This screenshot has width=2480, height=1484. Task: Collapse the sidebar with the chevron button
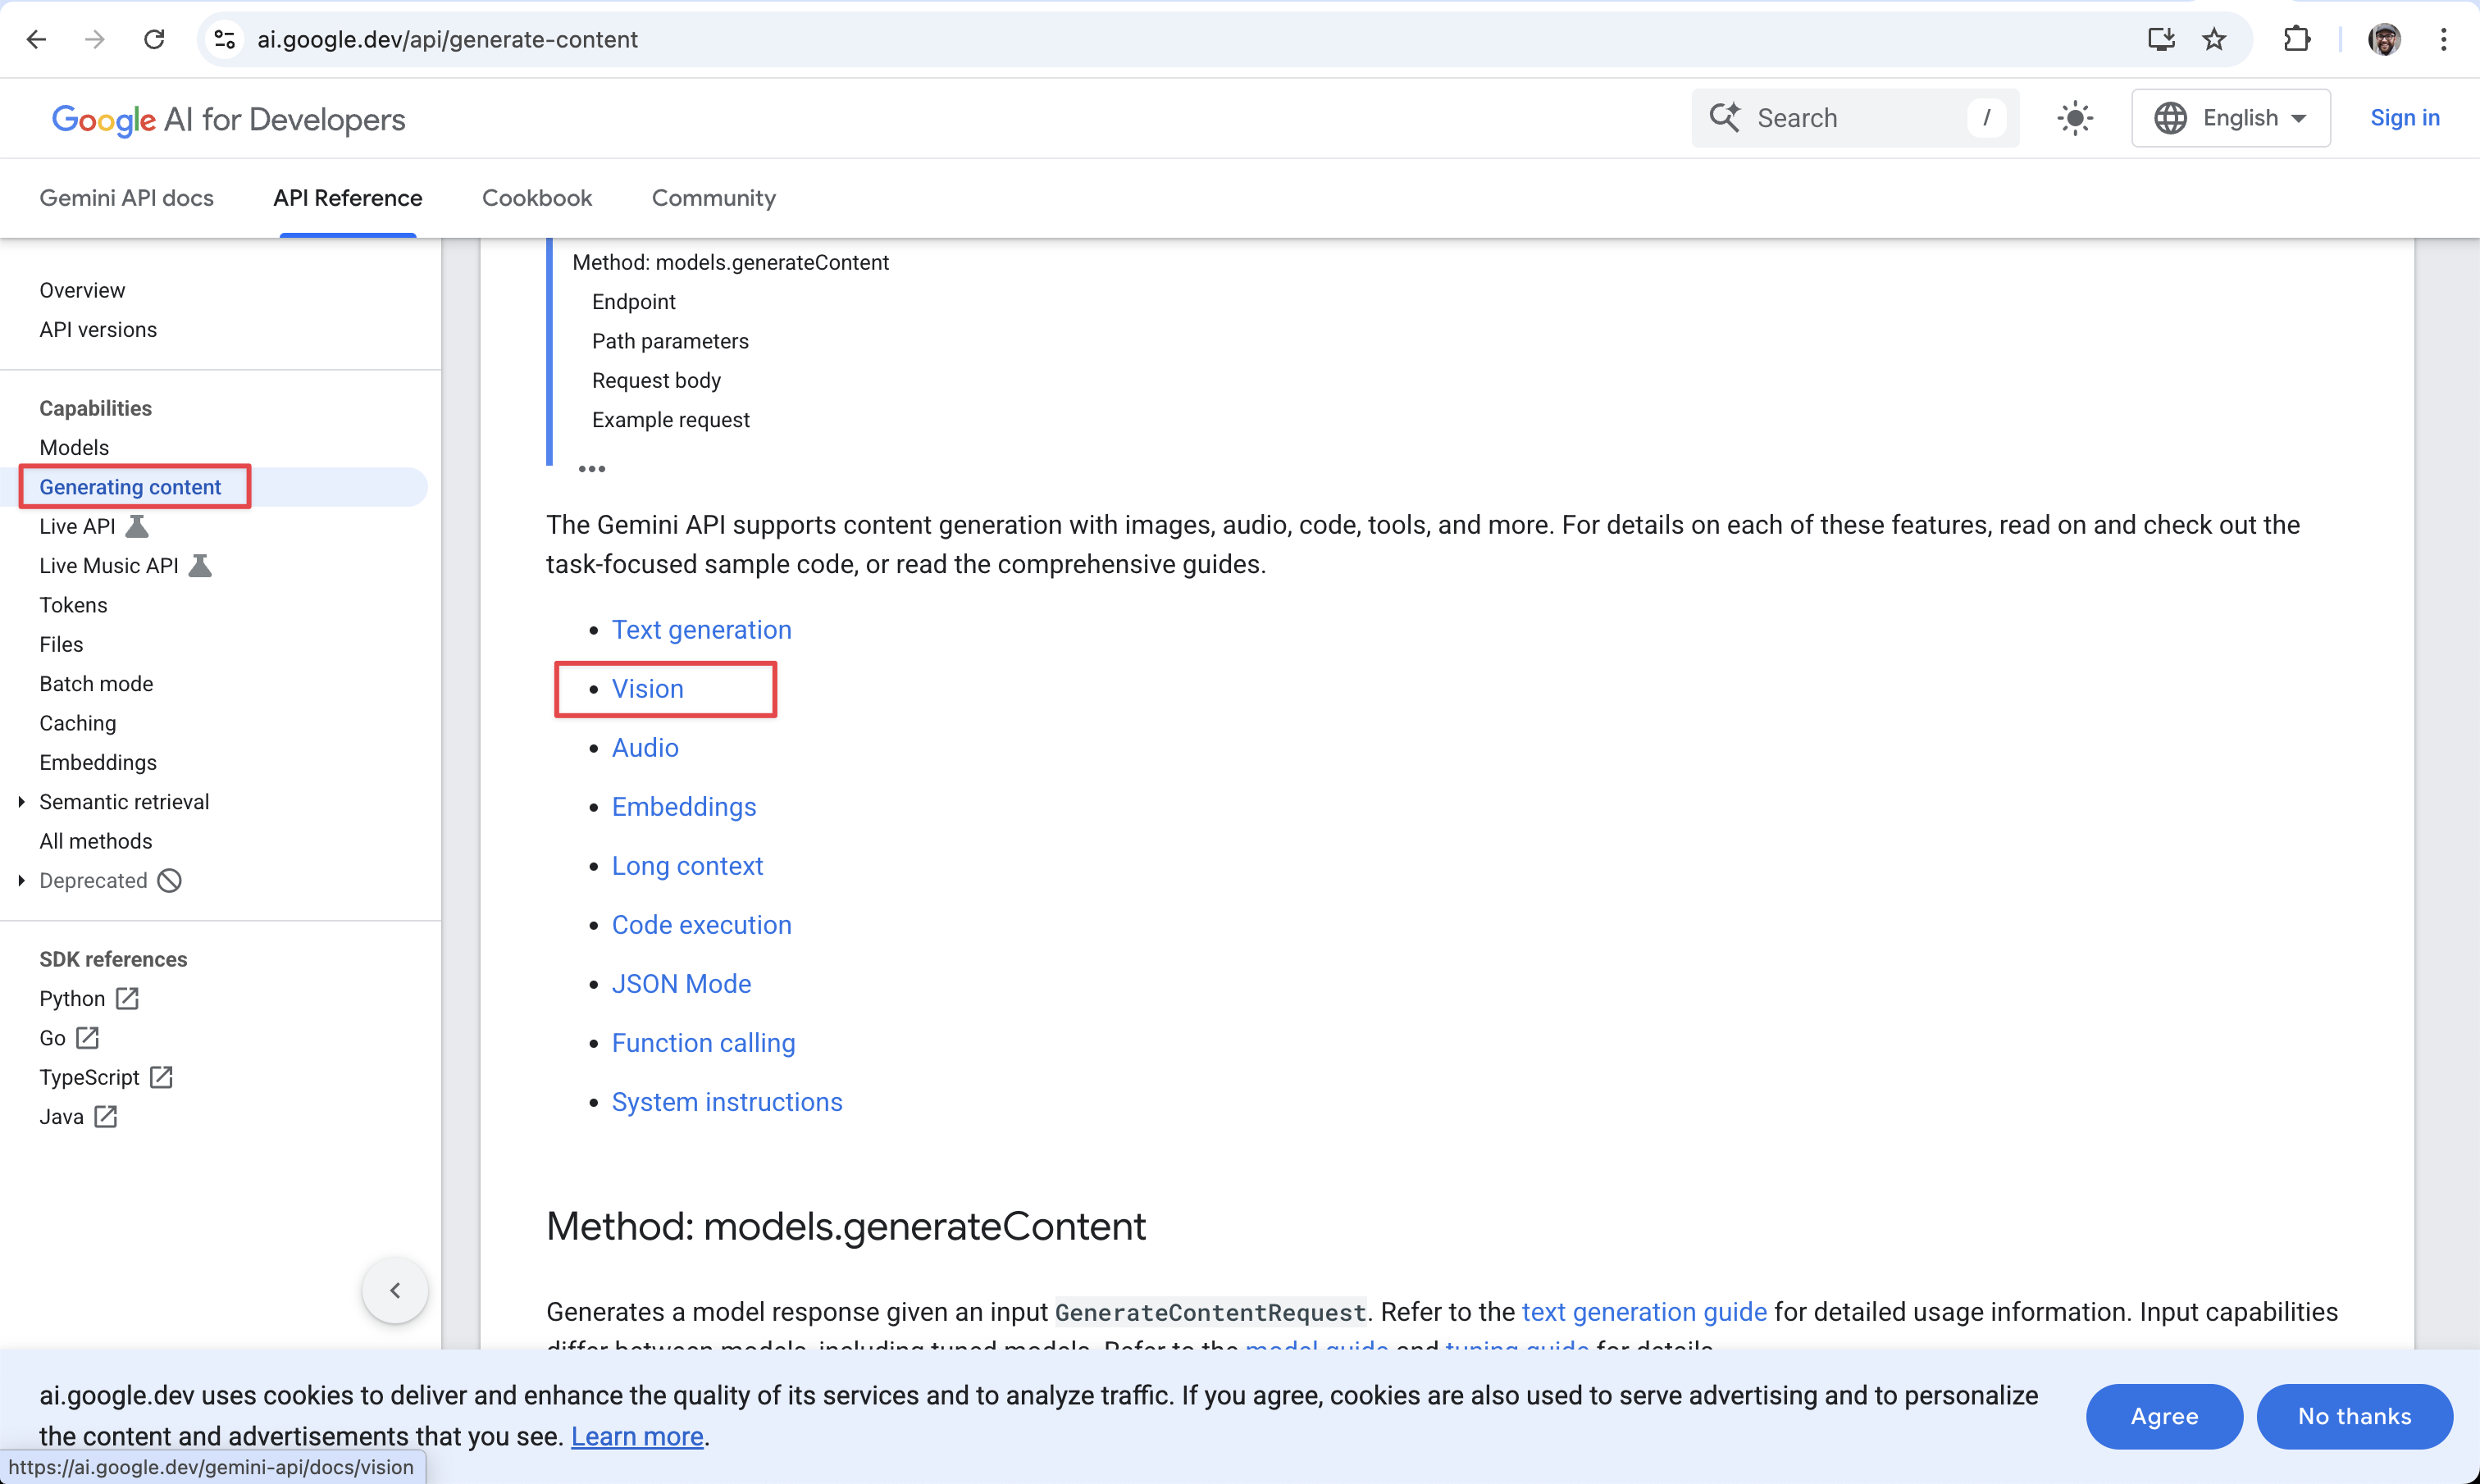point(395,1290)
